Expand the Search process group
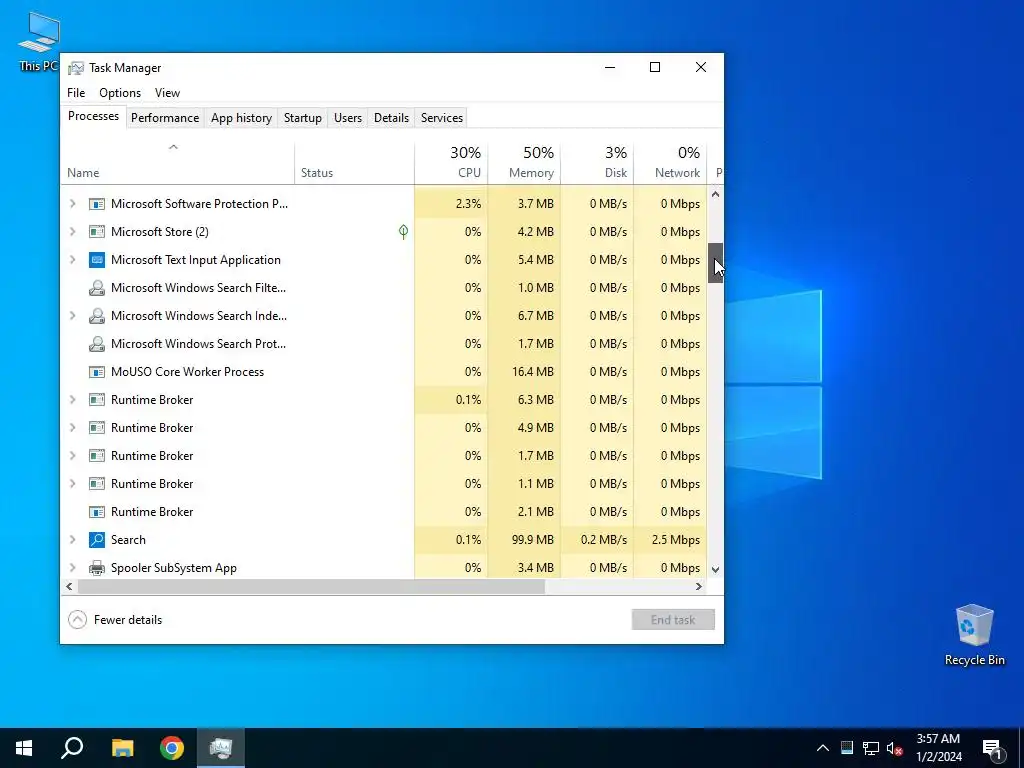The image size is (1024, 768). pos(72,540)
